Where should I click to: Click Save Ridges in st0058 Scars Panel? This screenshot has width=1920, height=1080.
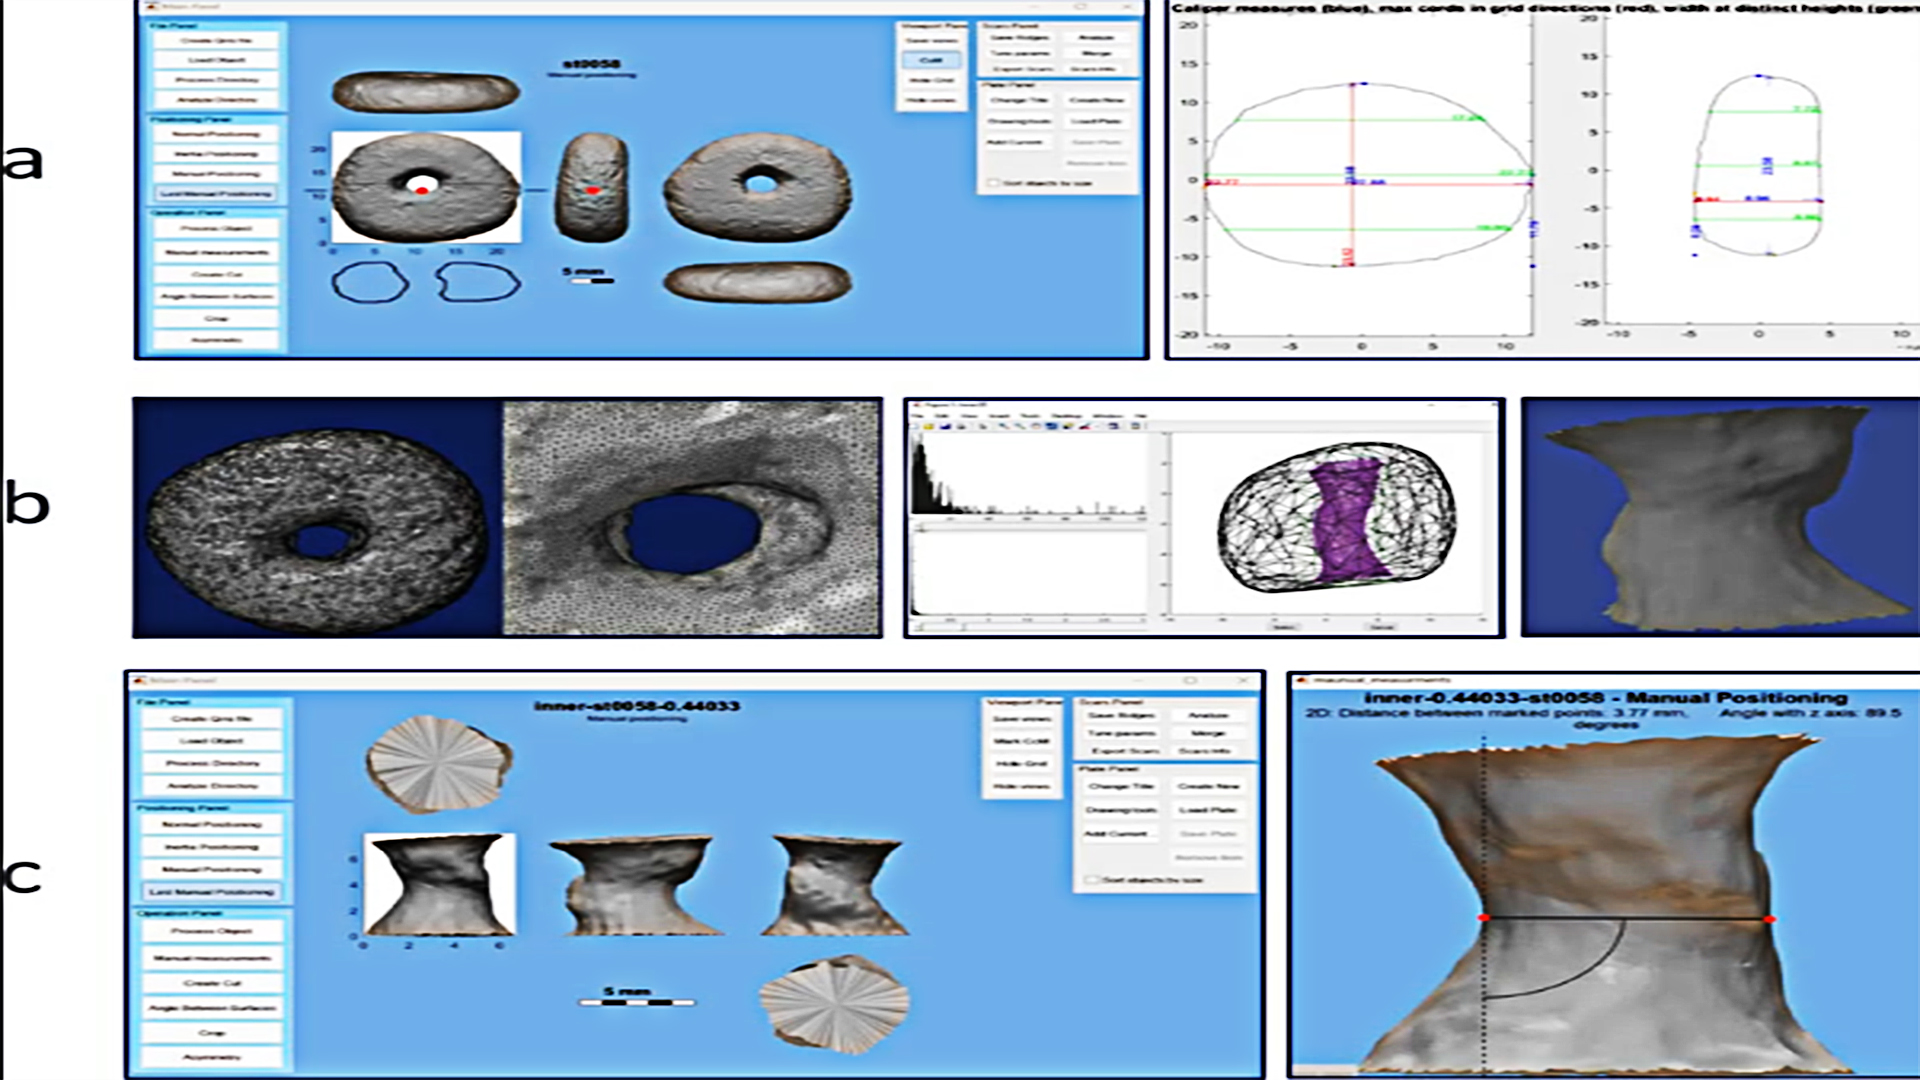click(1019, 38)
